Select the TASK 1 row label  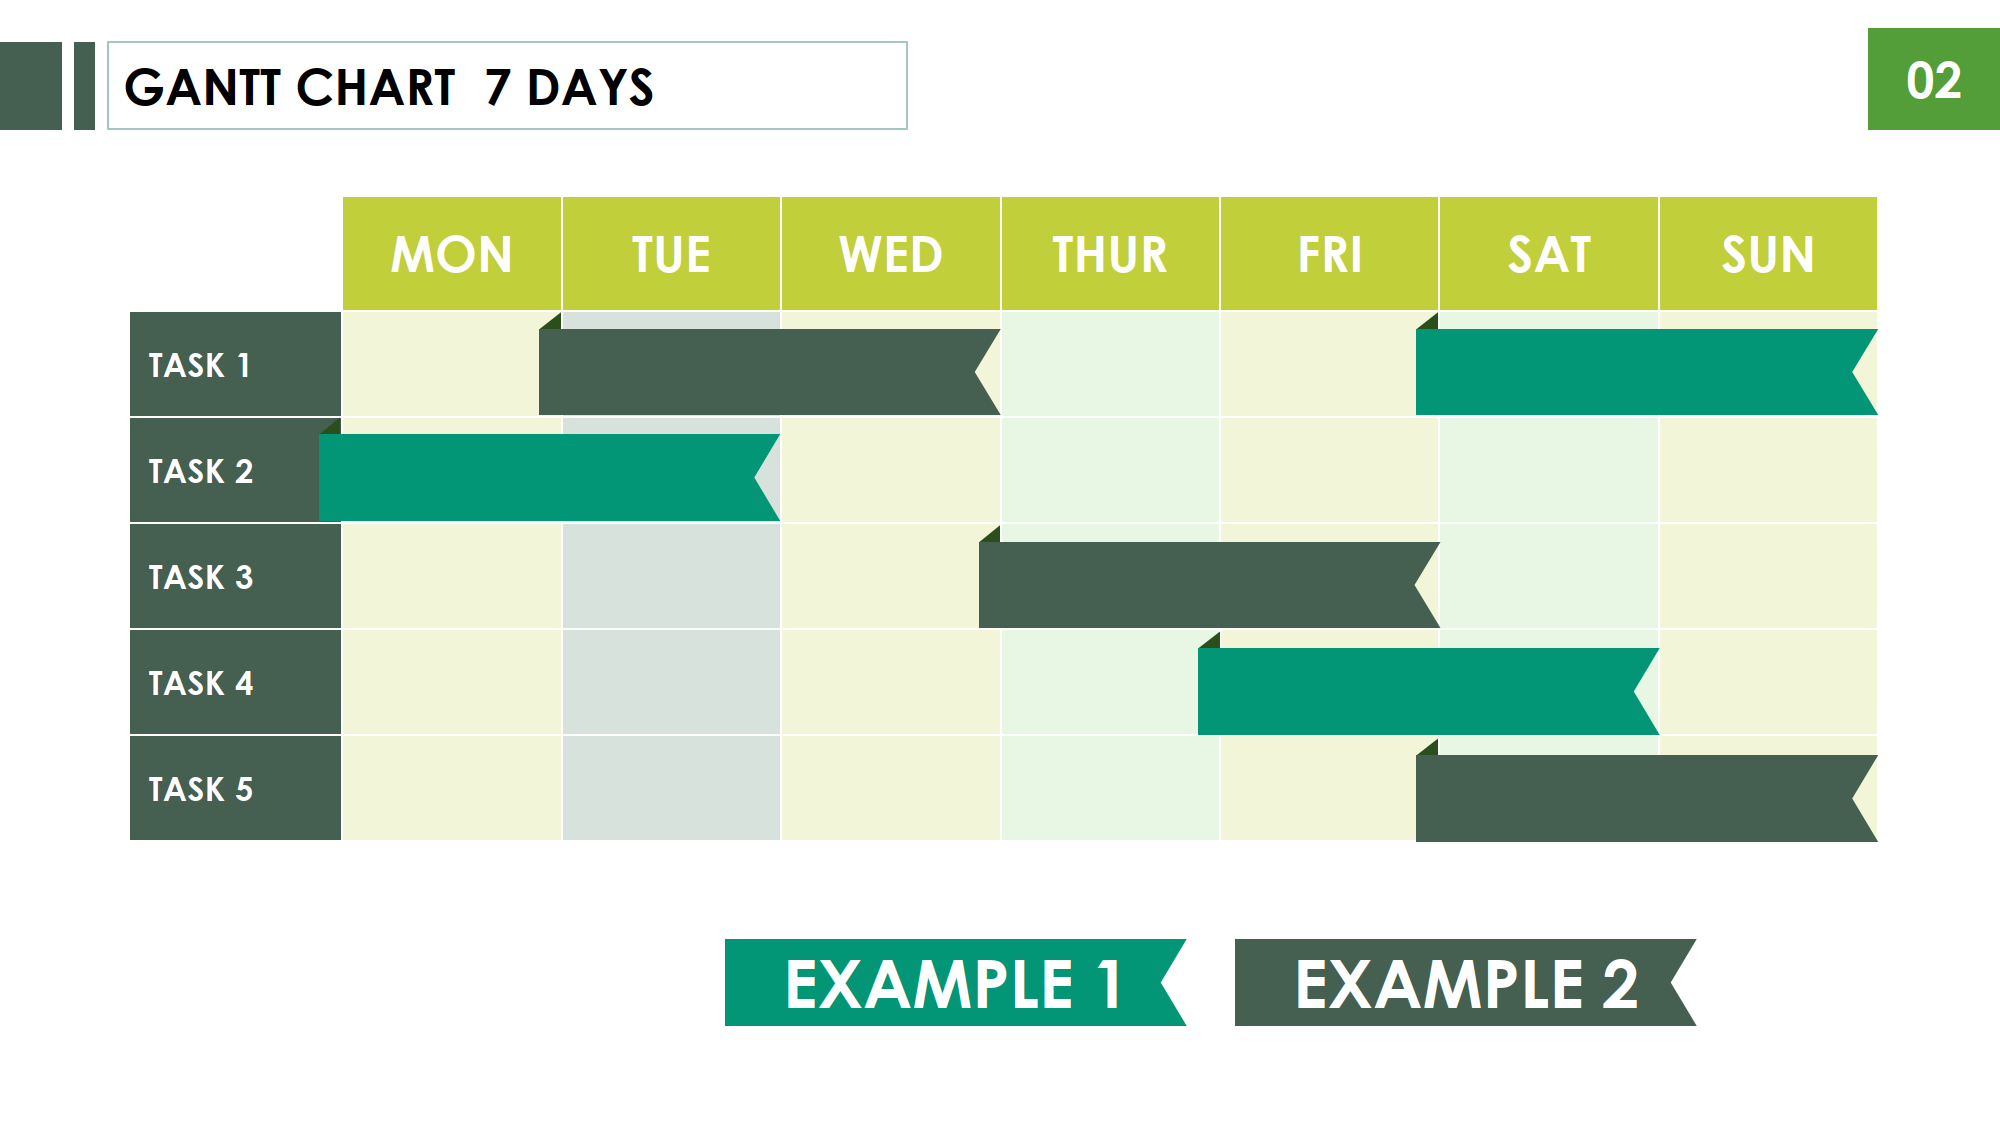point(236,364)
